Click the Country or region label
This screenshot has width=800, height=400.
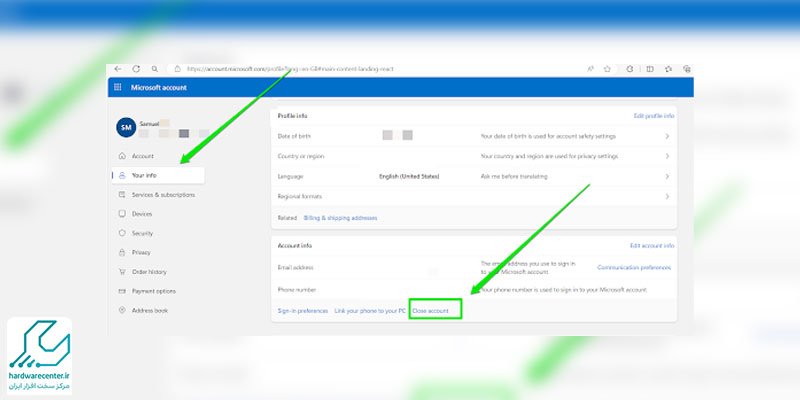(301, 156)
